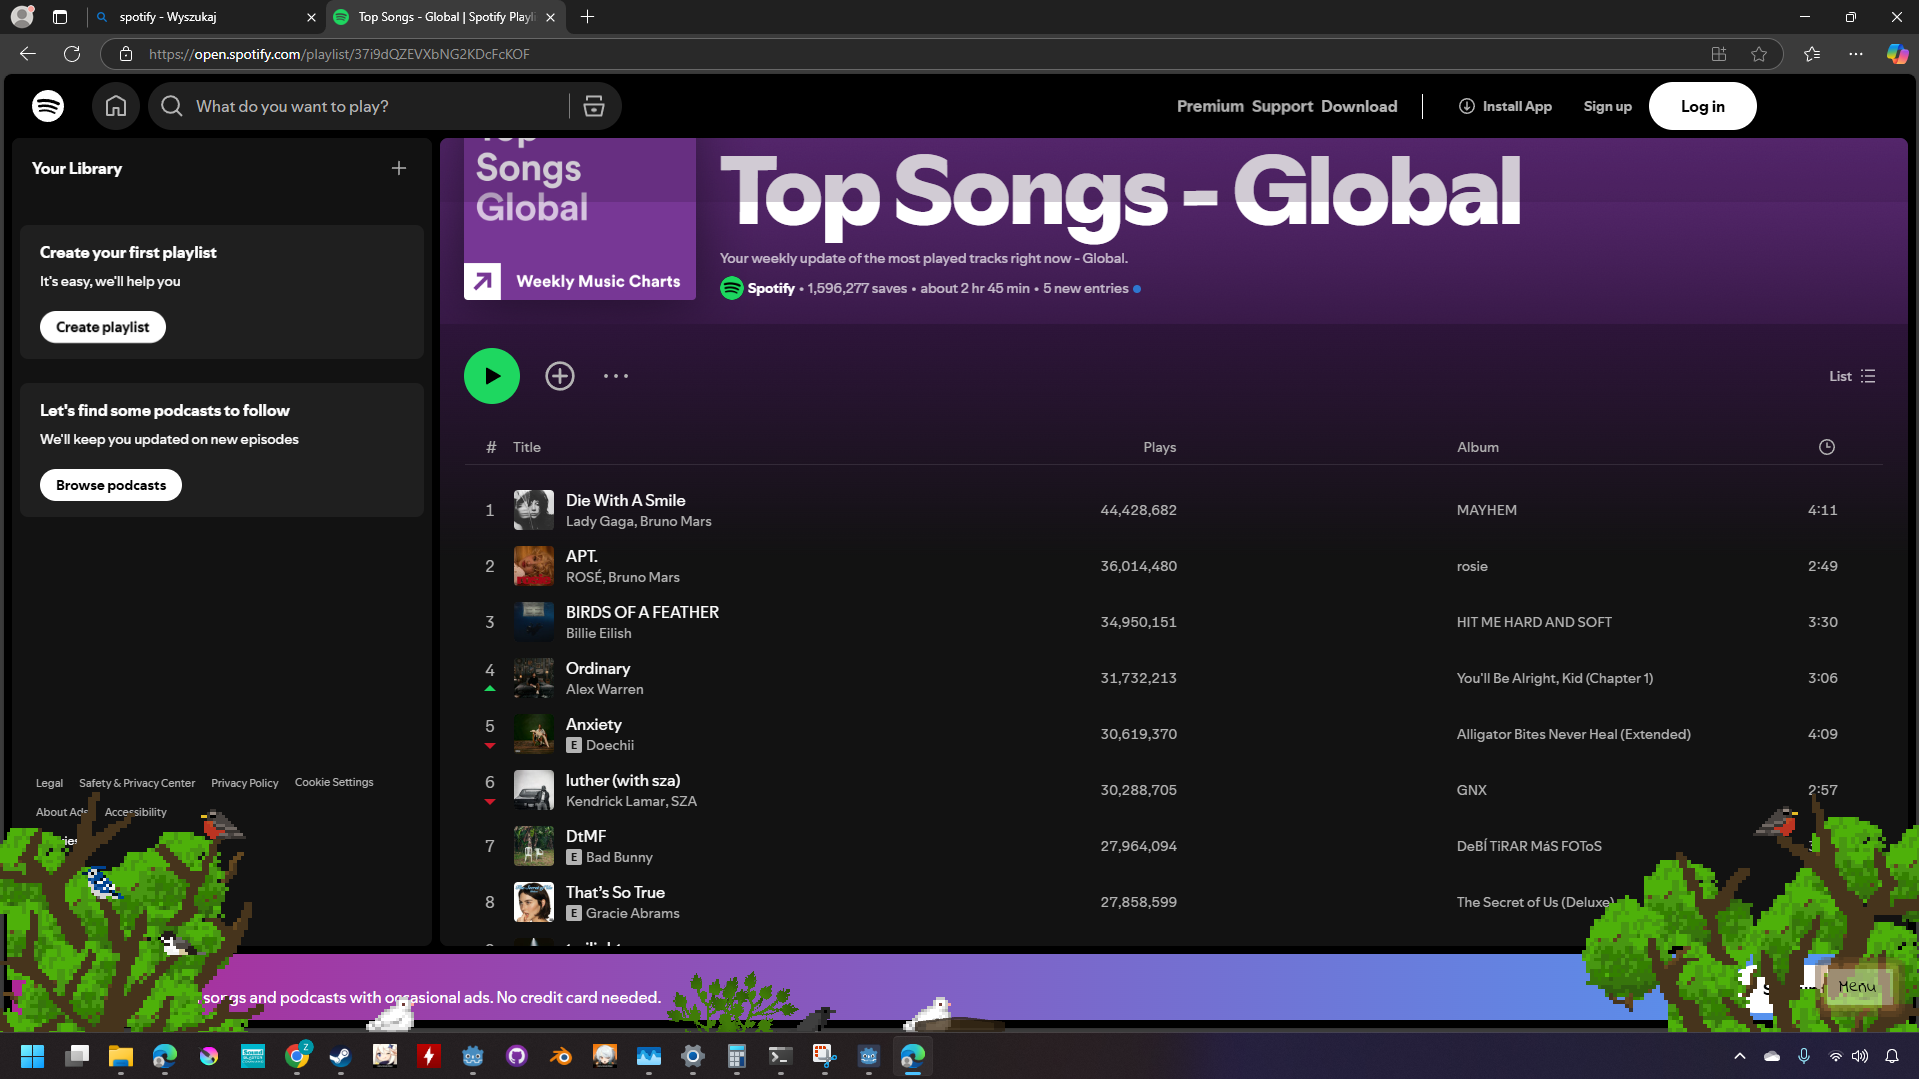Open Copilot in the browser
The width and height of the screenshot is (1919, 1079).
(1897, 54)
